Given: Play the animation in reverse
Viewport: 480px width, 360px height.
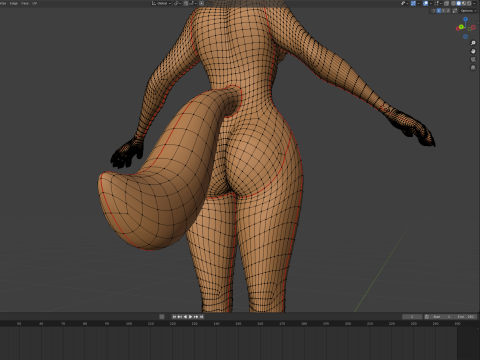Looking at the screenshot, I should (185, 317).
